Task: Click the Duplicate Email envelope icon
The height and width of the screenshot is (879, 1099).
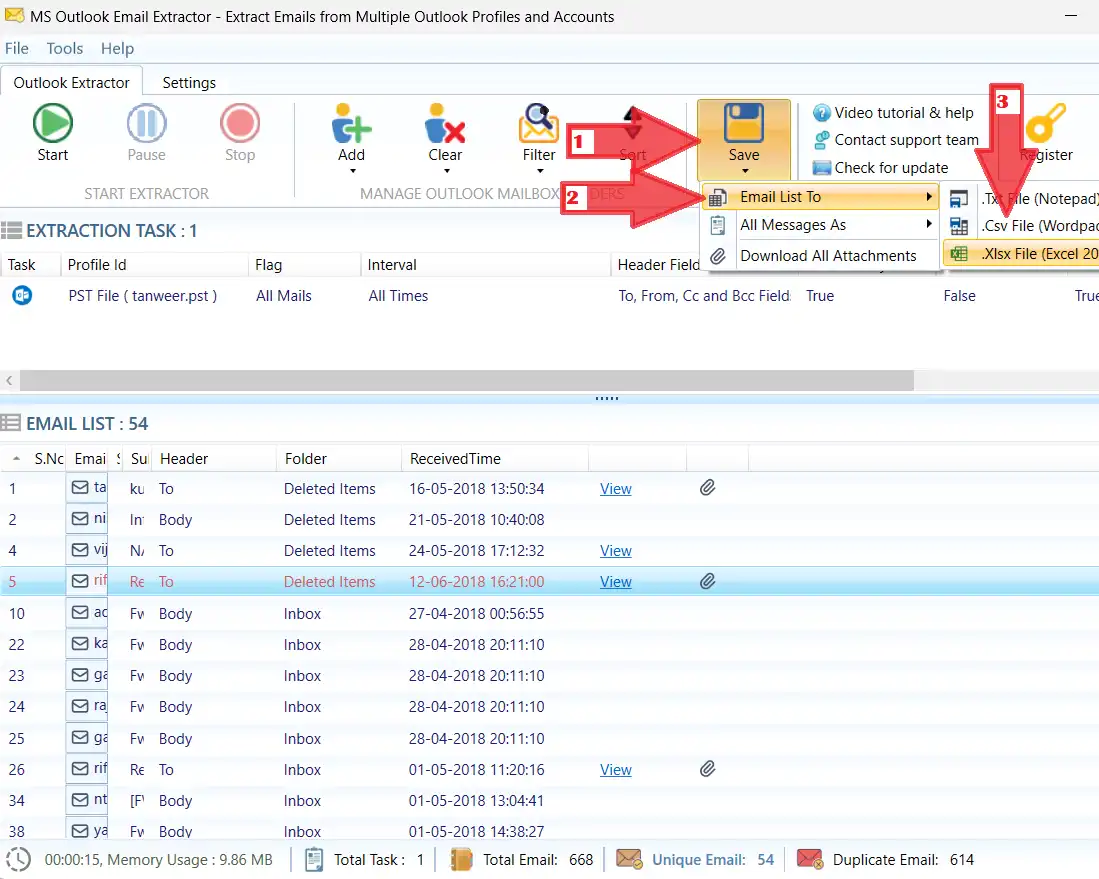Action: click(810, 859)
